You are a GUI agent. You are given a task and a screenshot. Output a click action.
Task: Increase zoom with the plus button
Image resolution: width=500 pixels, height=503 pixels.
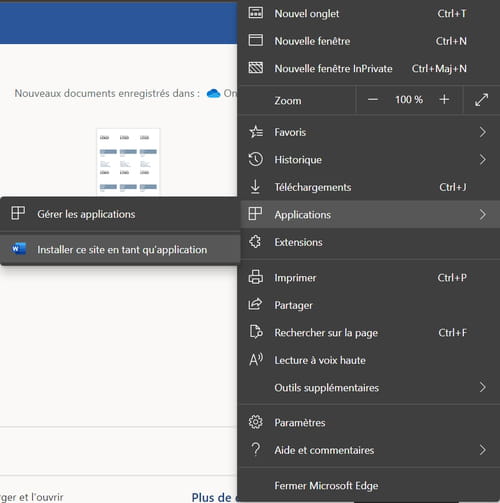[x=444, y=99]
